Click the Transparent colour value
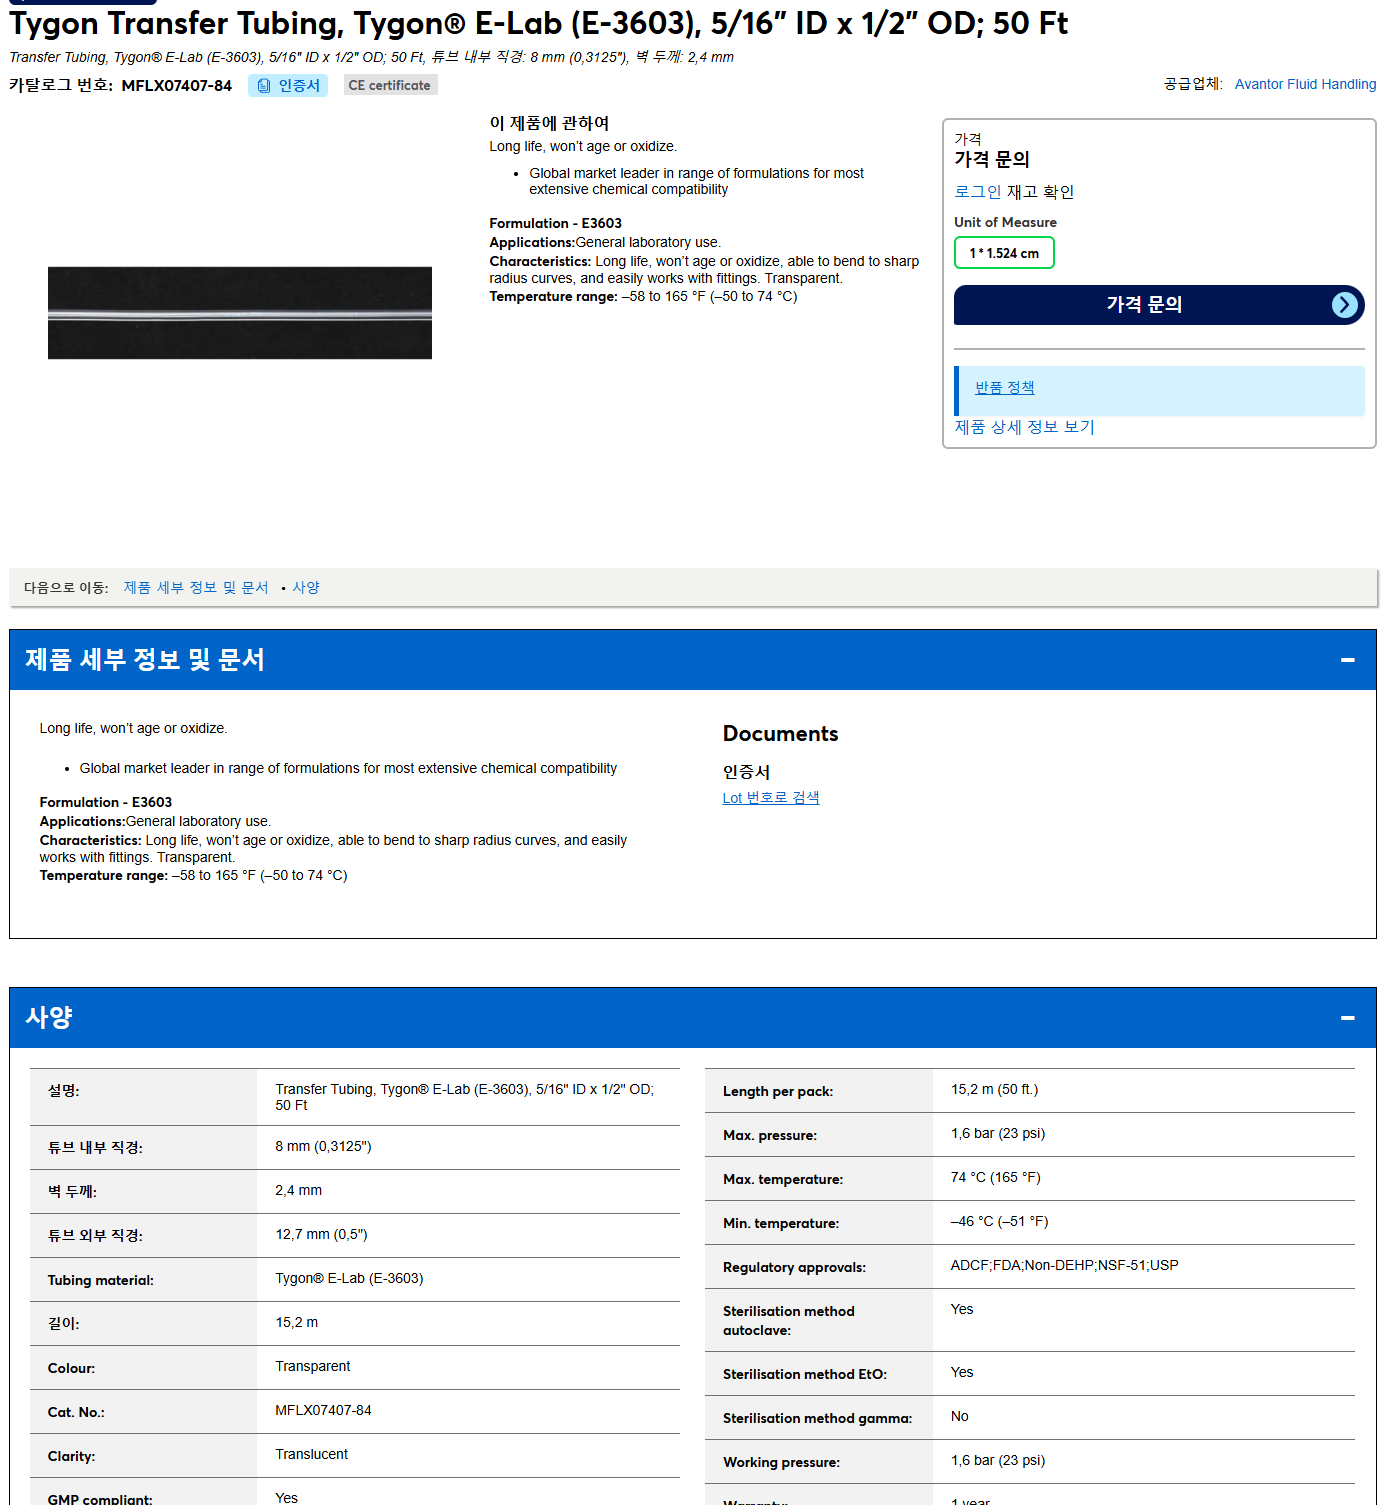The image size is (1384, 1505). [x=312, y=1367]
